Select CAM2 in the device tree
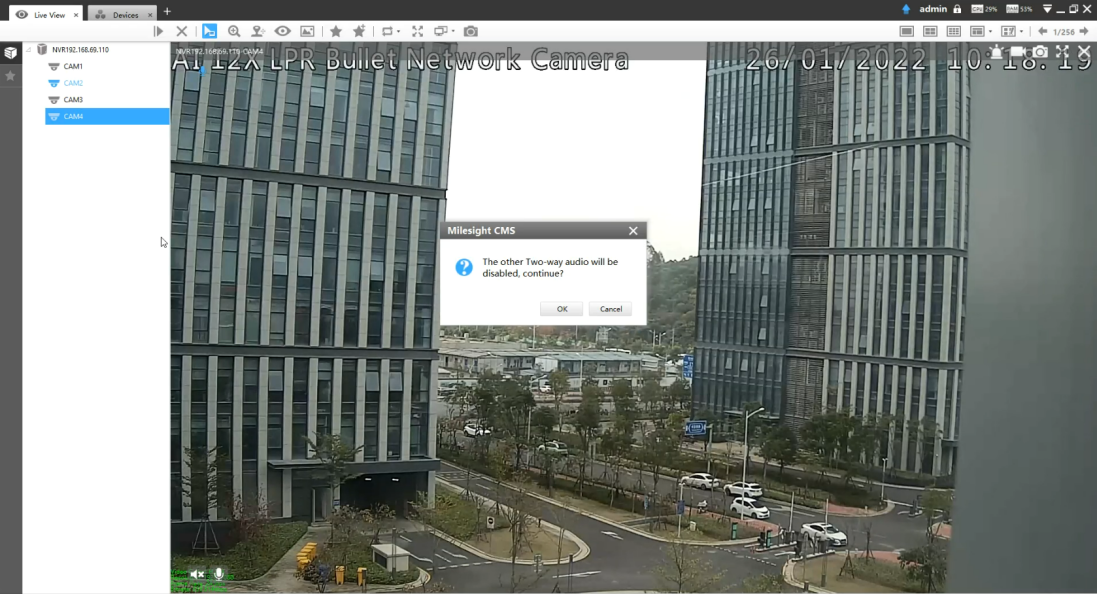1097x594 pixels. [x=73, y=83]
